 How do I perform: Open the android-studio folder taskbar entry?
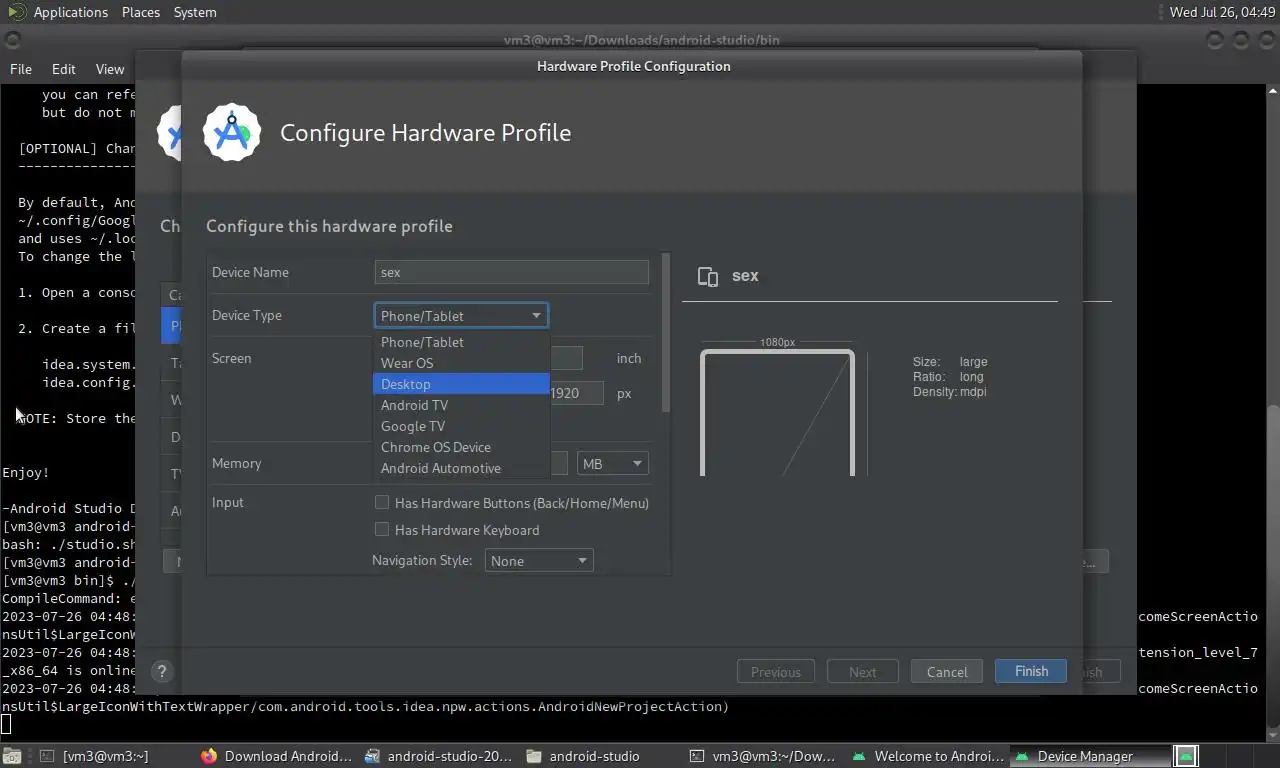pyautogui.click(x=584, y=756)
